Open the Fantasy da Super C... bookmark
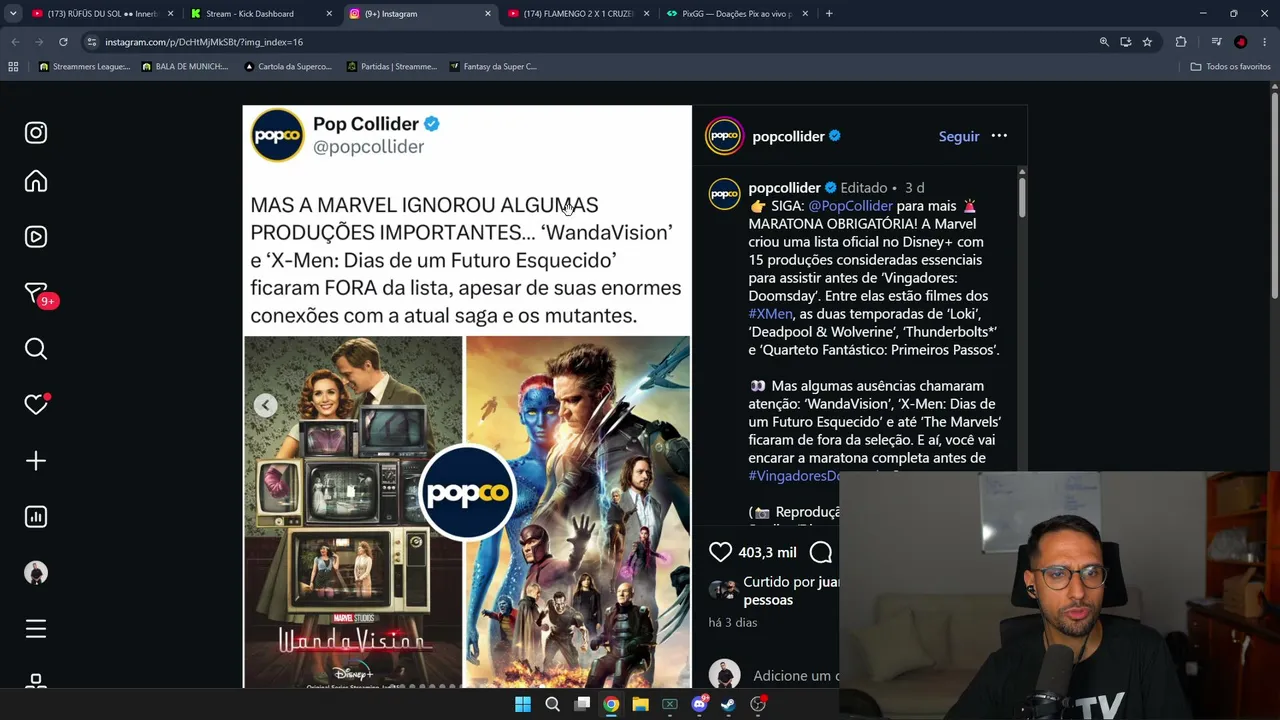The image size is (1280, 720). coord(494,67)
